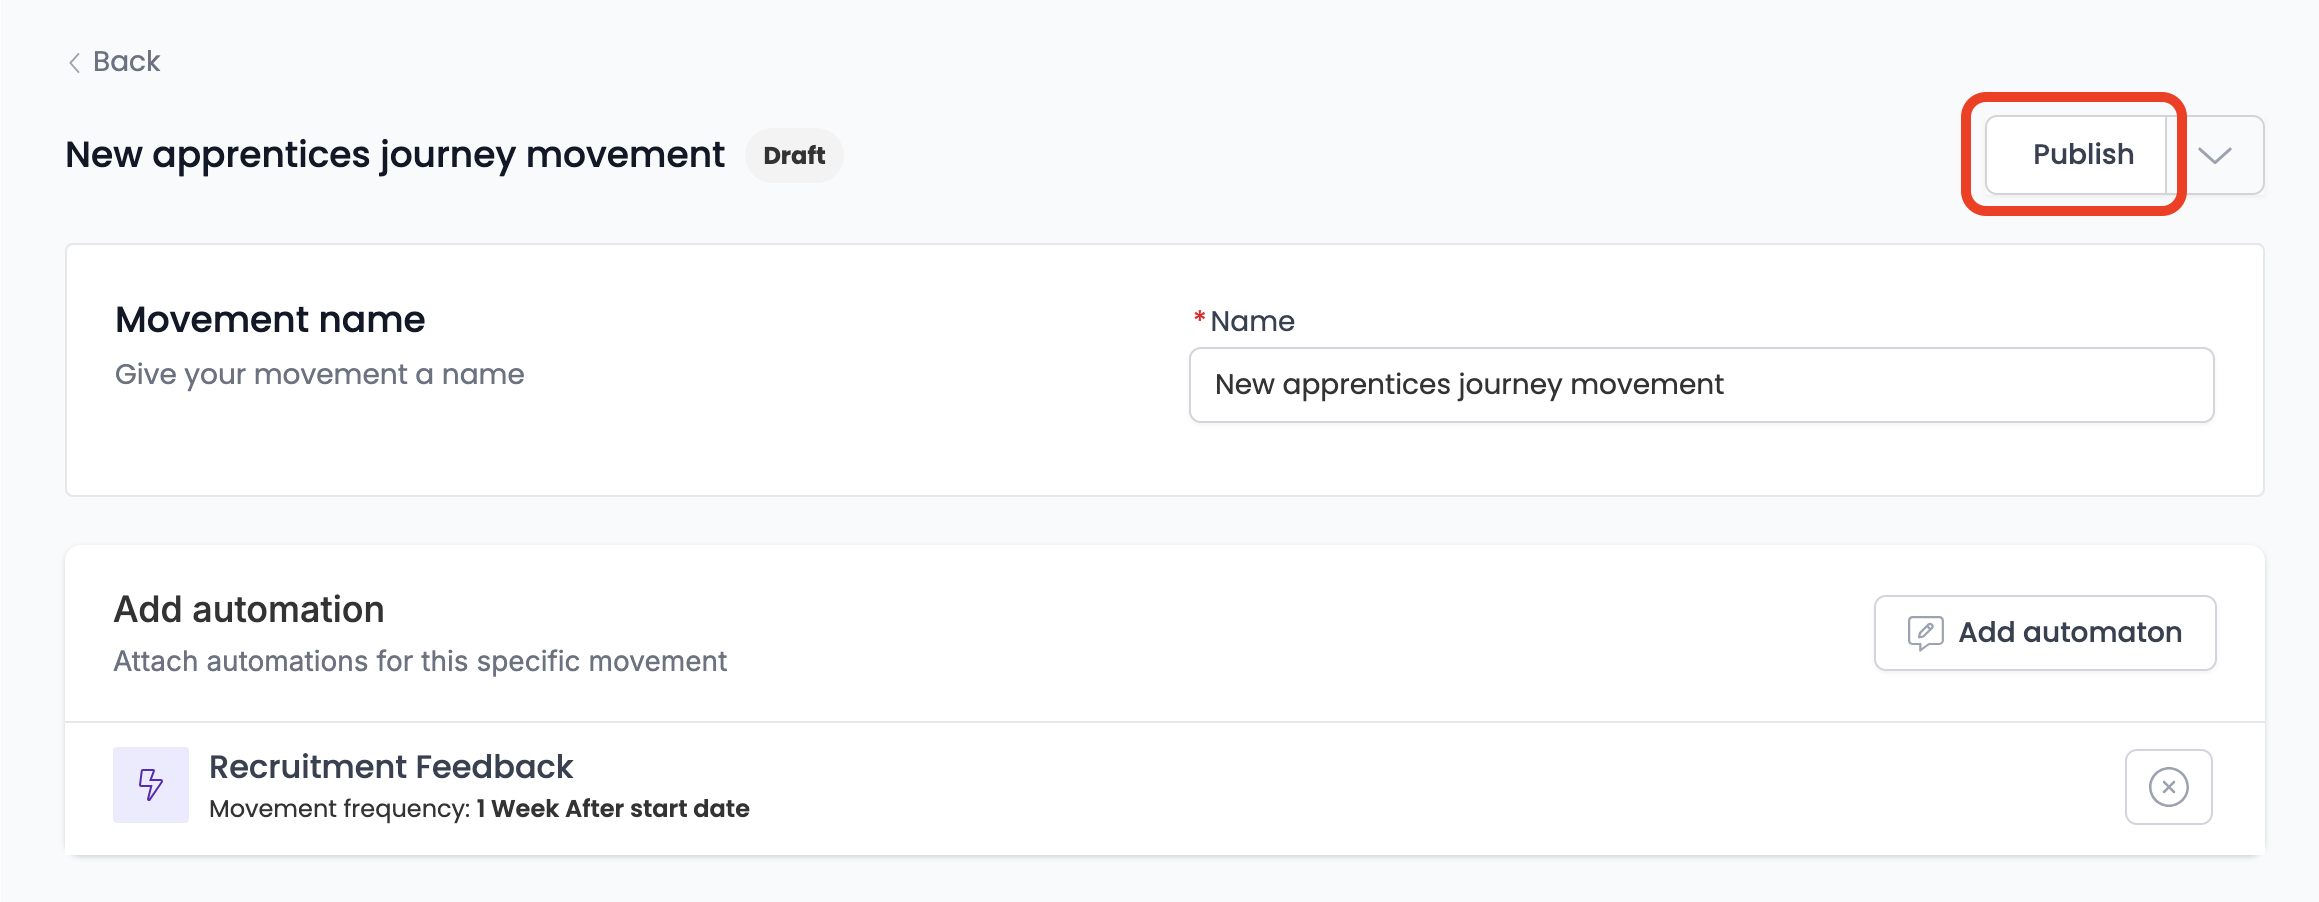Click the Add automation section heading

pos(249,610)
